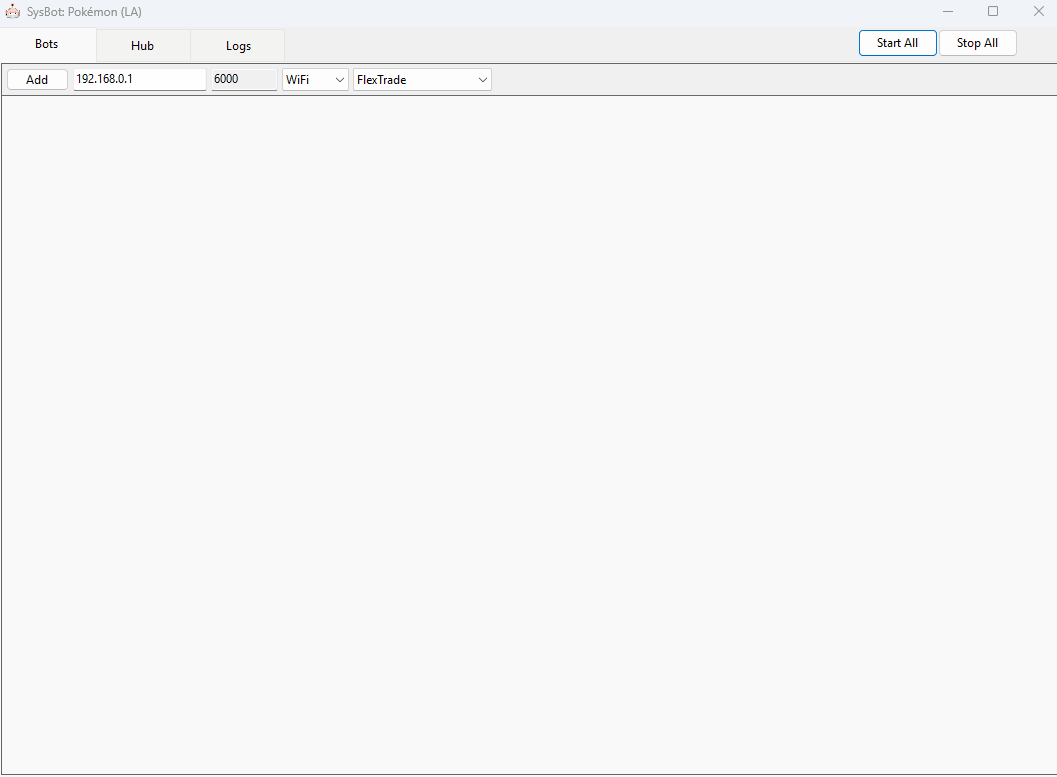The height and width of the screenshot is (777, 1057).
Task: Click the Stop All button
Action: pyautogui.click(x=977, y=43)
